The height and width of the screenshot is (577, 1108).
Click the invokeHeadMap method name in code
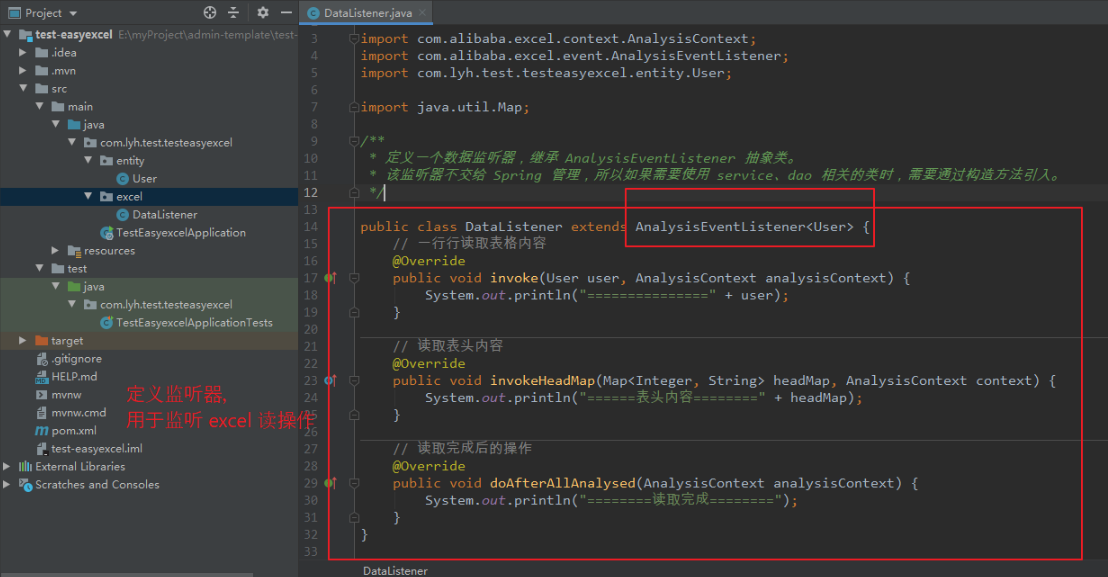click(x=543, y=381)
